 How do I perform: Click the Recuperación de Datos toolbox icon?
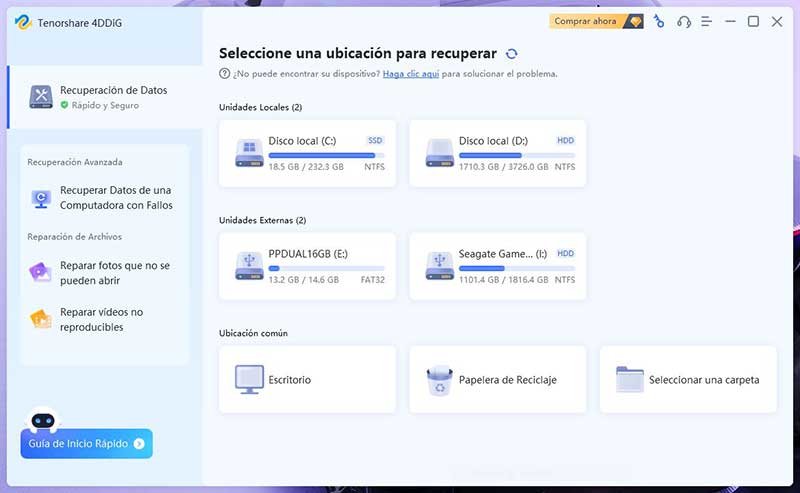click(41, 97)
